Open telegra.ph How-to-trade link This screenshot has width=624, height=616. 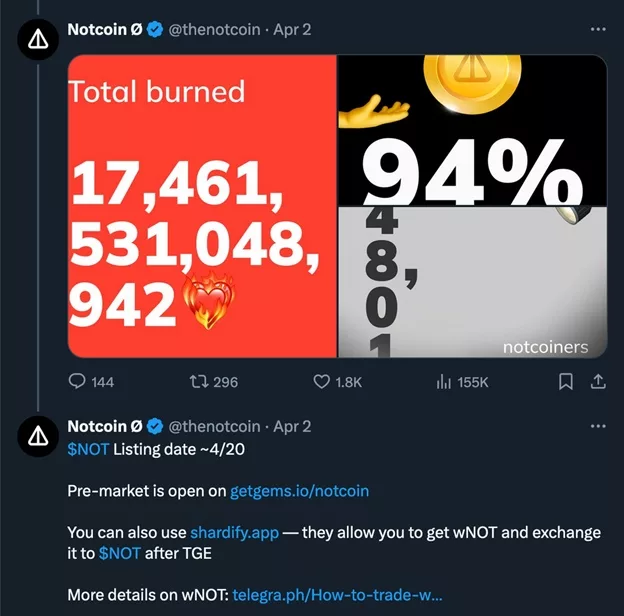337,595
